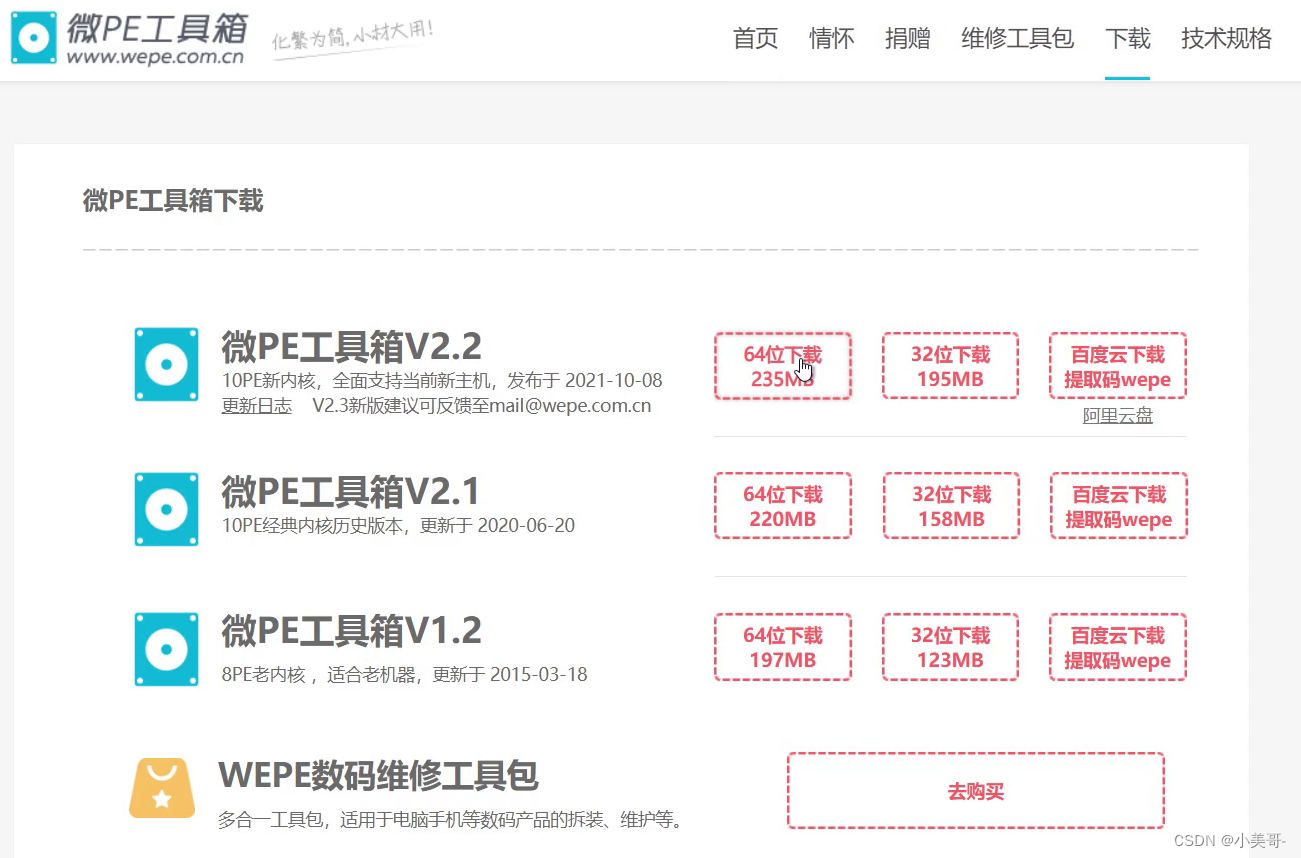The height and width of the screenshot is (858, 1301).
Task: Click the V2.2 toolbox disc icon
Action: [x=166, y=364]
